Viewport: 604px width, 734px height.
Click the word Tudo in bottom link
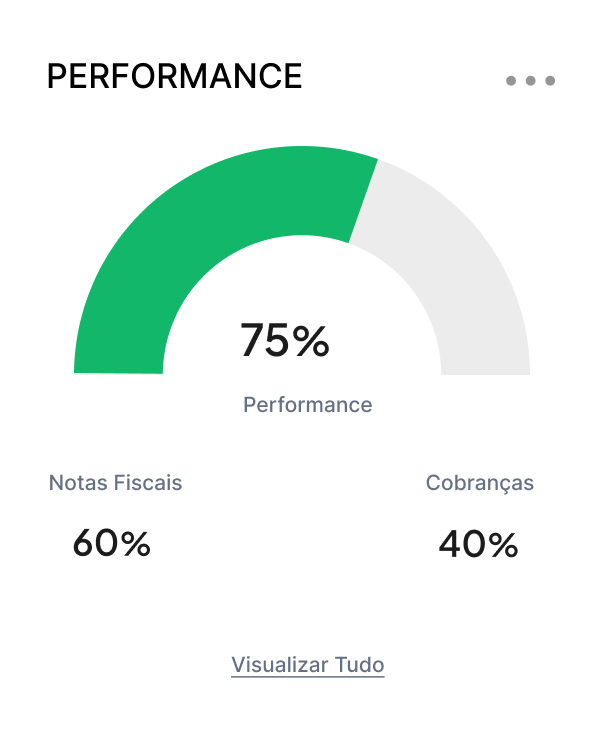coord(360,665)
